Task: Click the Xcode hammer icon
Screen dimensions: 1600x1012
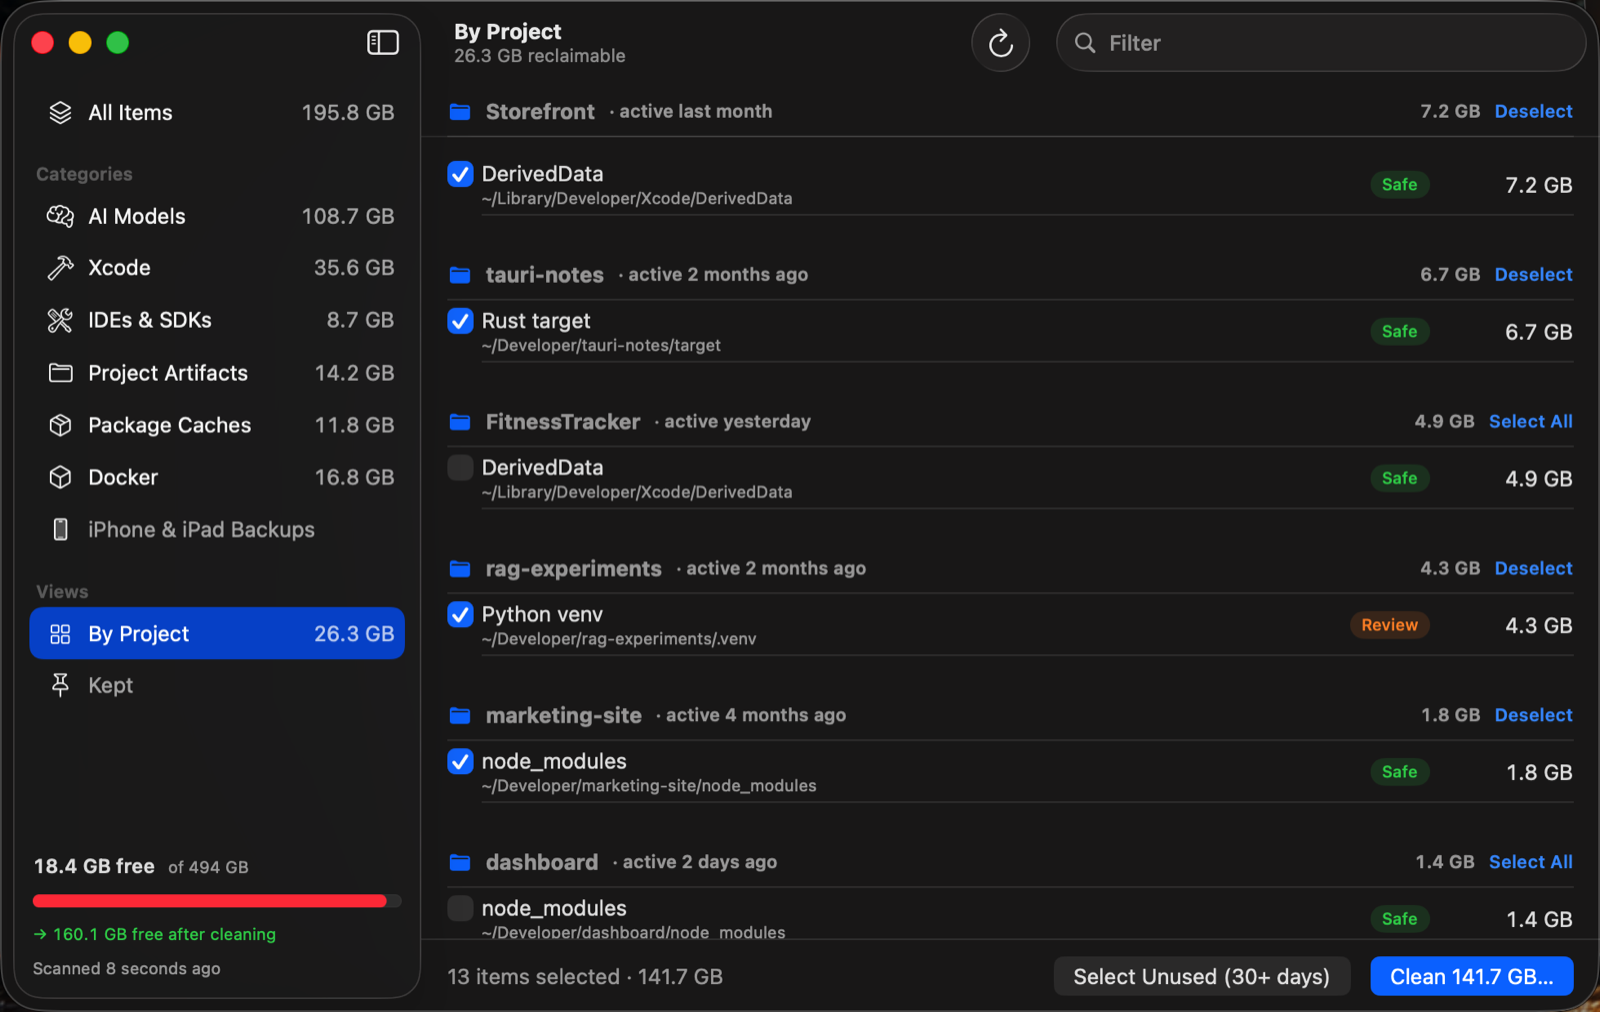Action: click(61, 267)
